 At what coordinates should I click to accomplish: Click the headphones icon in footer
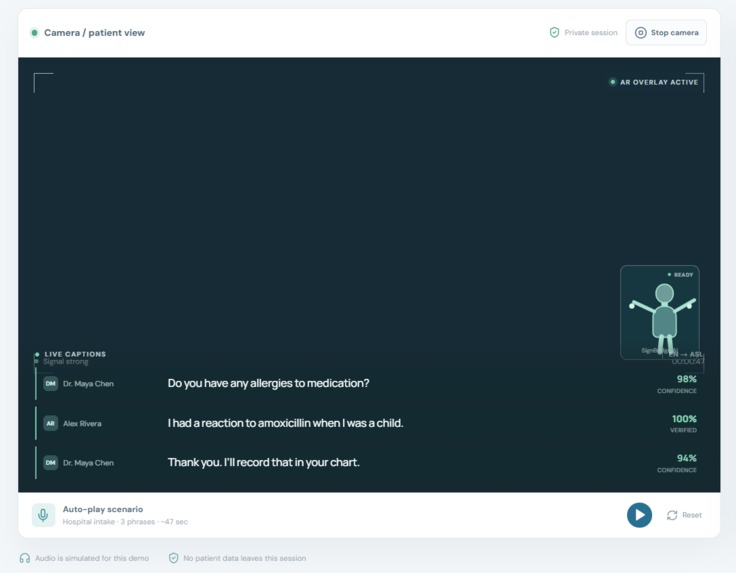25,558
